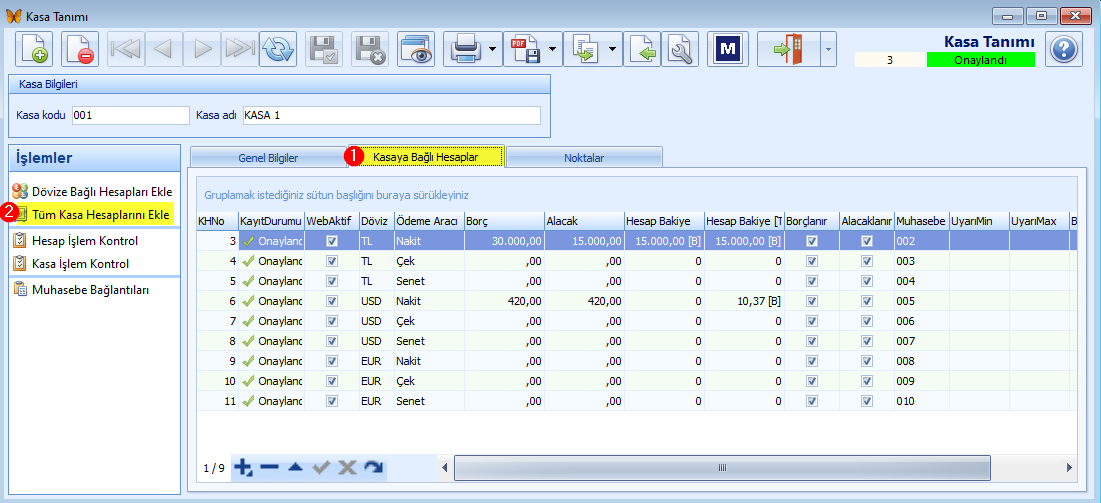
Task: Expand the exit door dropdown arrow
Action: 828,48
